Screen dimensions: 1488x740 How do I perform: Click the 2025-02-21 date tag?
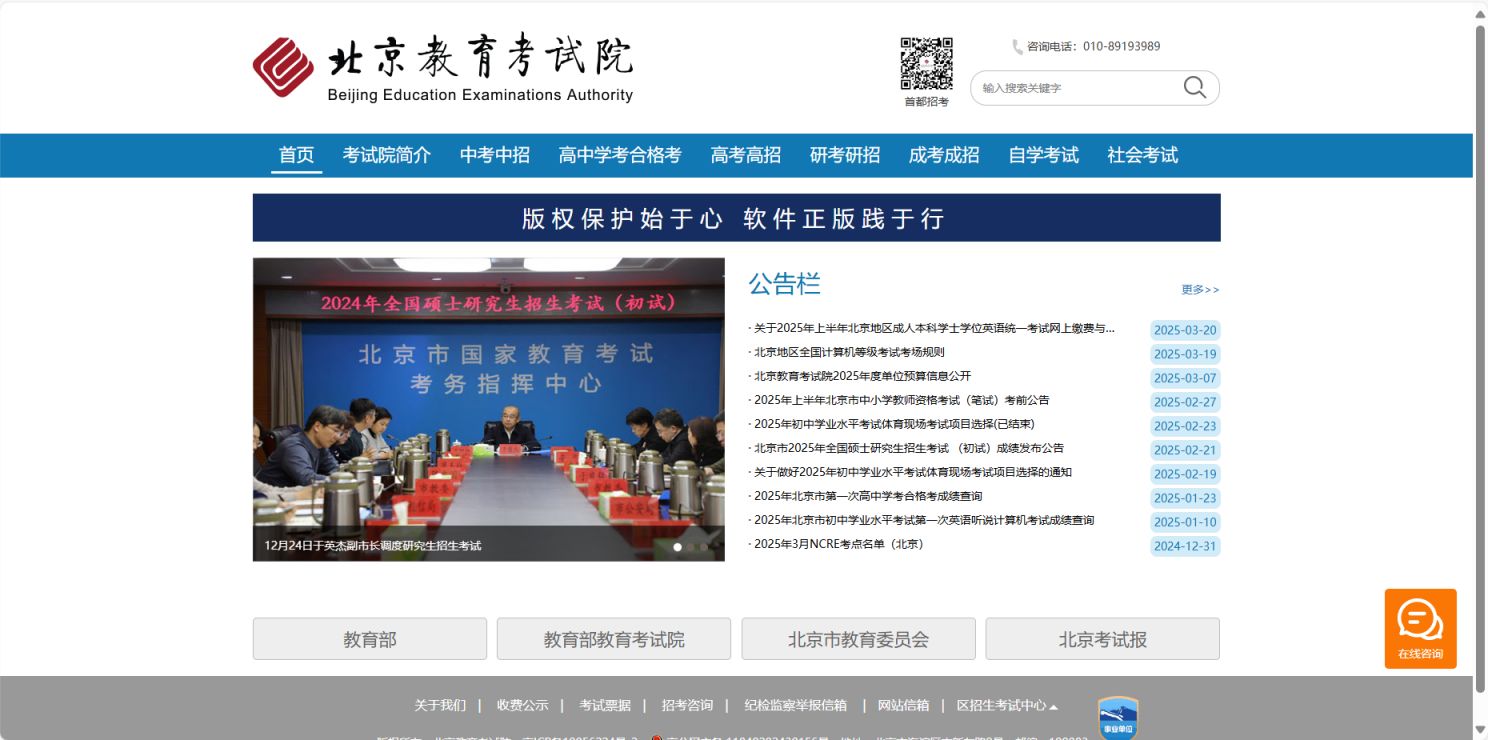(1185, 451)
